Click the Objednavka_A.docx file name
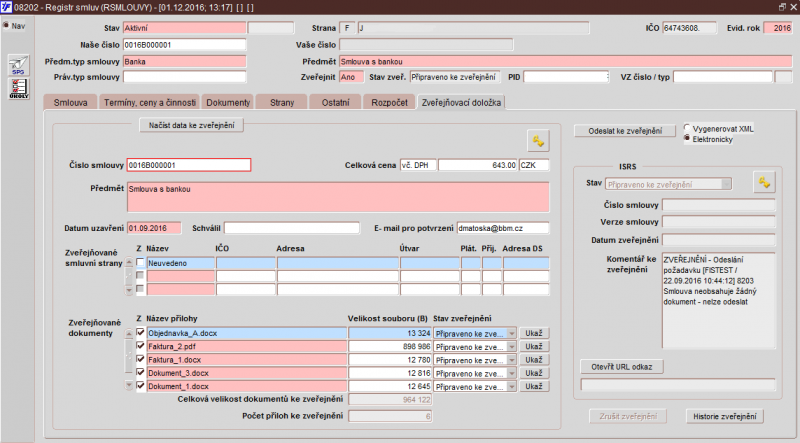 point(247,333)
